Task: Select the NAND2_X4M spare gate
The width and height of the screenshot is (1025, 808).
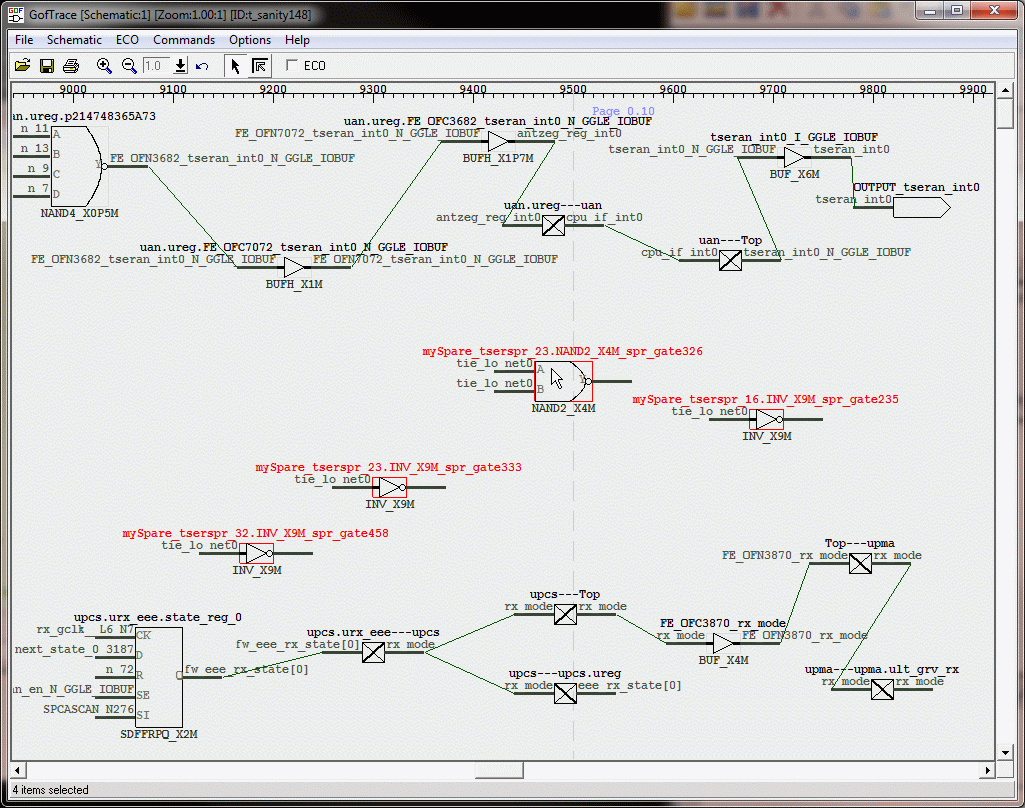Action: click(563, 381)
